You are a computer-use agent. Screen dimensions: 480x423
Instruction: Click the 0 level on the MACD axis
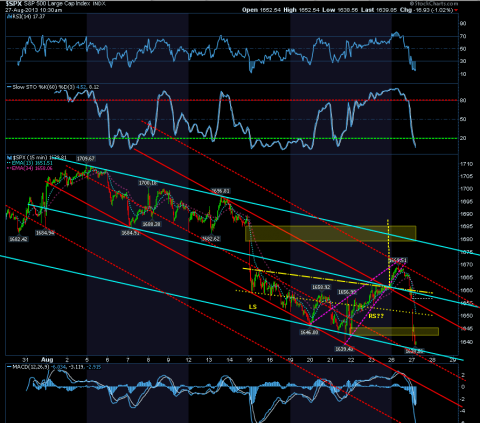[x=463, y=387]
